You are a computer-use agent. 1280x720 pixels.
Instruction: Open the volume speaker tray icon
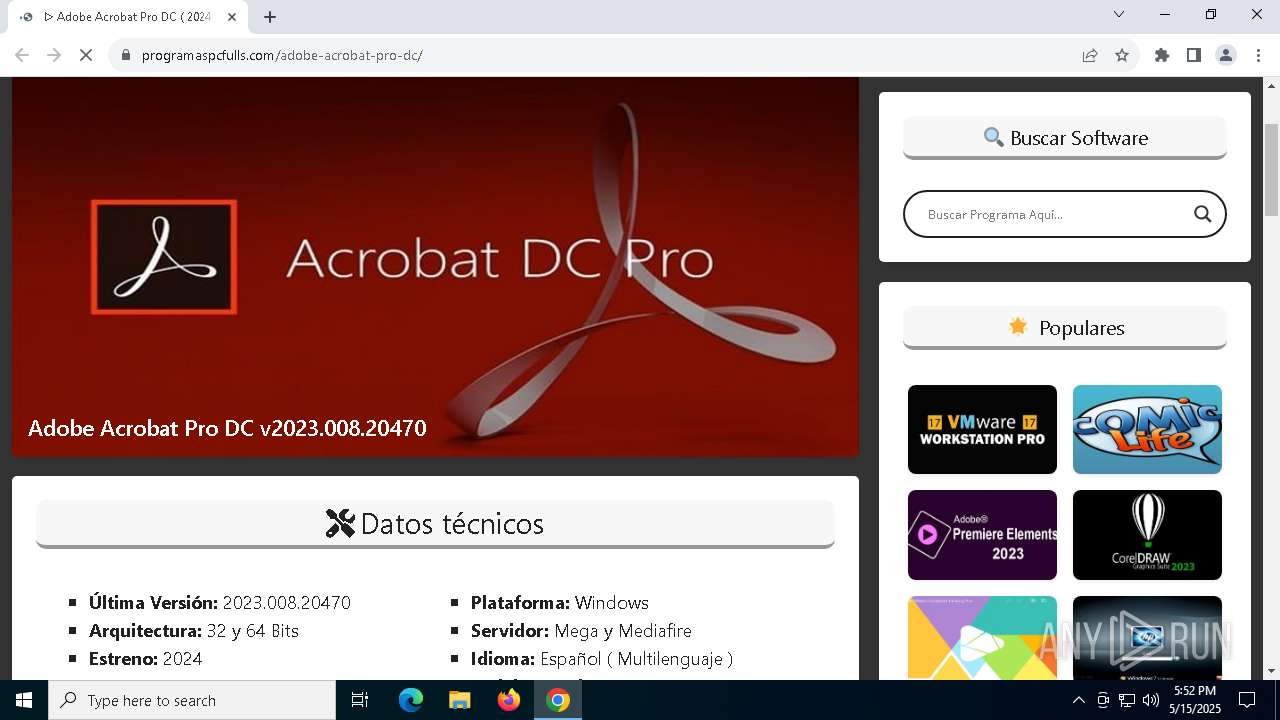coord(1150,700)
